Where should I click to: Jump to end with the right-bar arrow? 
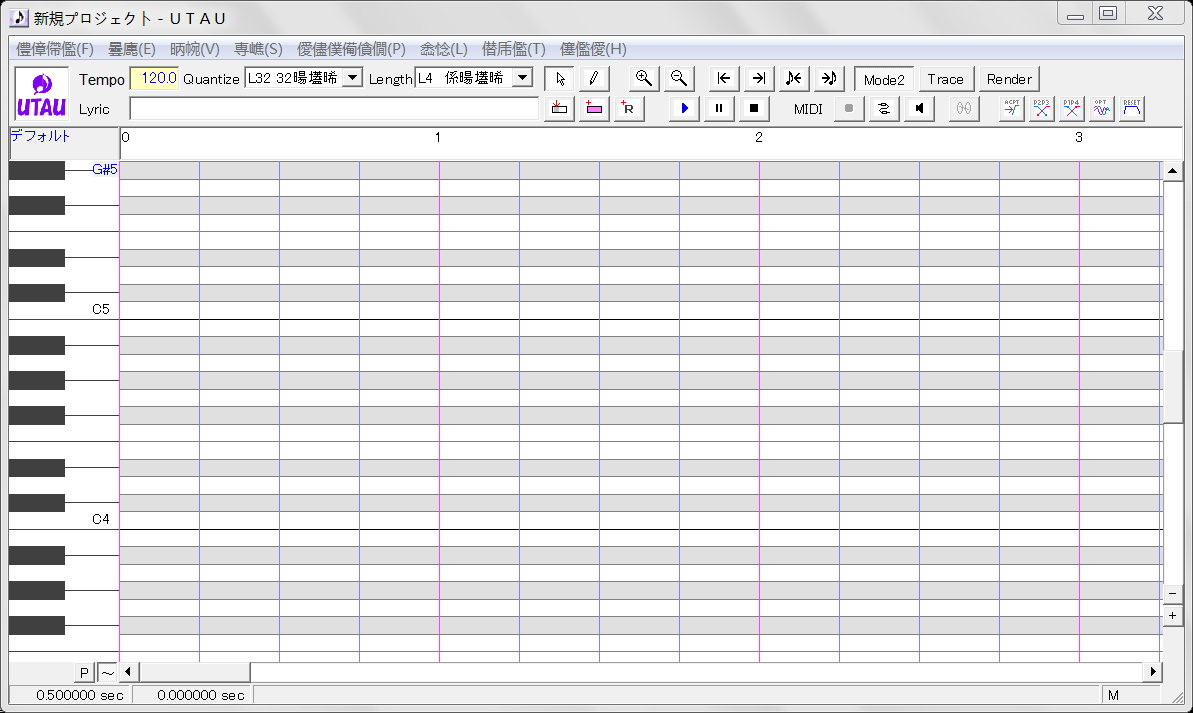click(x=759, y=78)
